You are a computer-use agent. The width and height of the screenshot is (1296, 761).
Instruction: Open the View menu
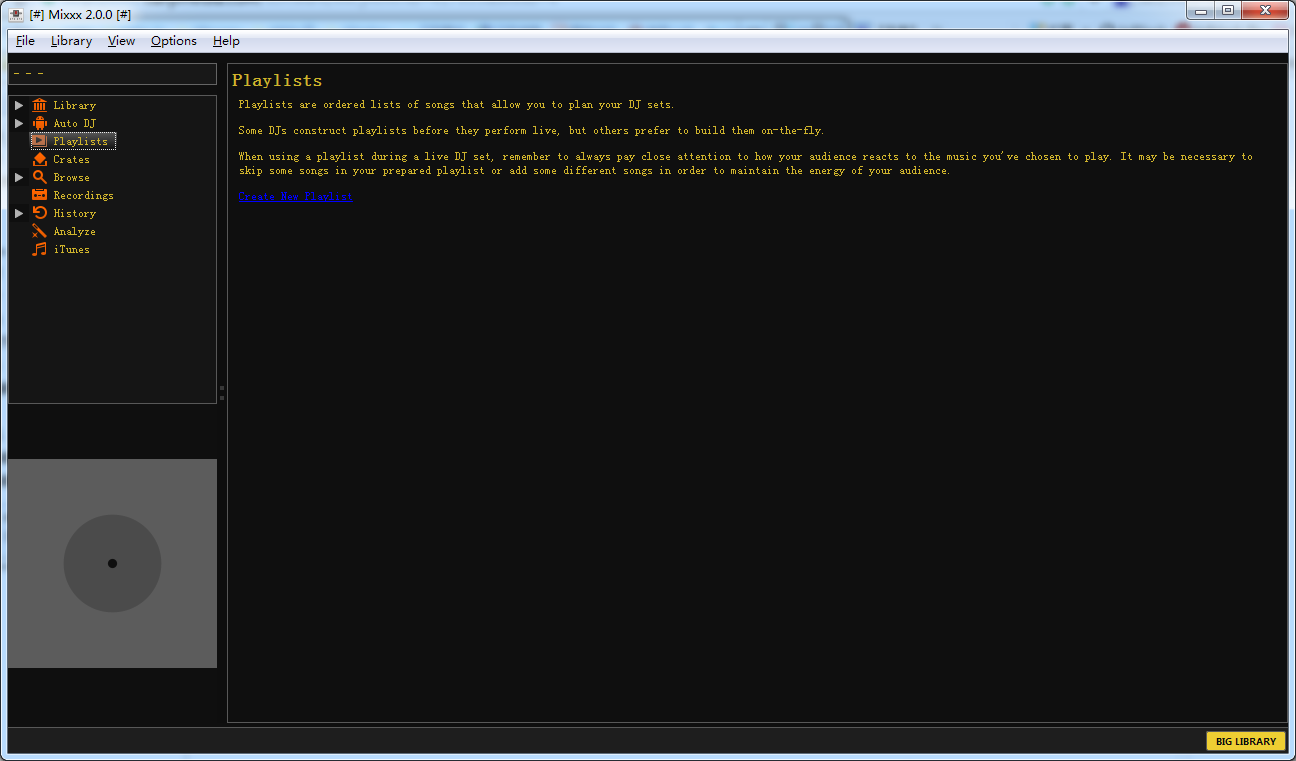[121, 41]
